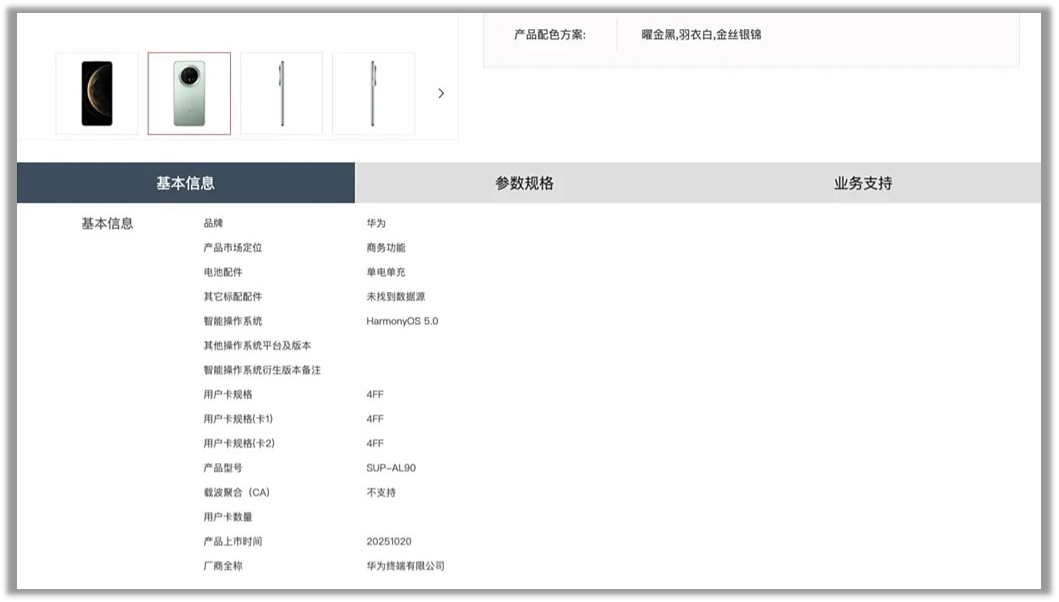The image size is (1059, 602).
Task: Click the 智能操作系统 label
Action: click(233, 321)
